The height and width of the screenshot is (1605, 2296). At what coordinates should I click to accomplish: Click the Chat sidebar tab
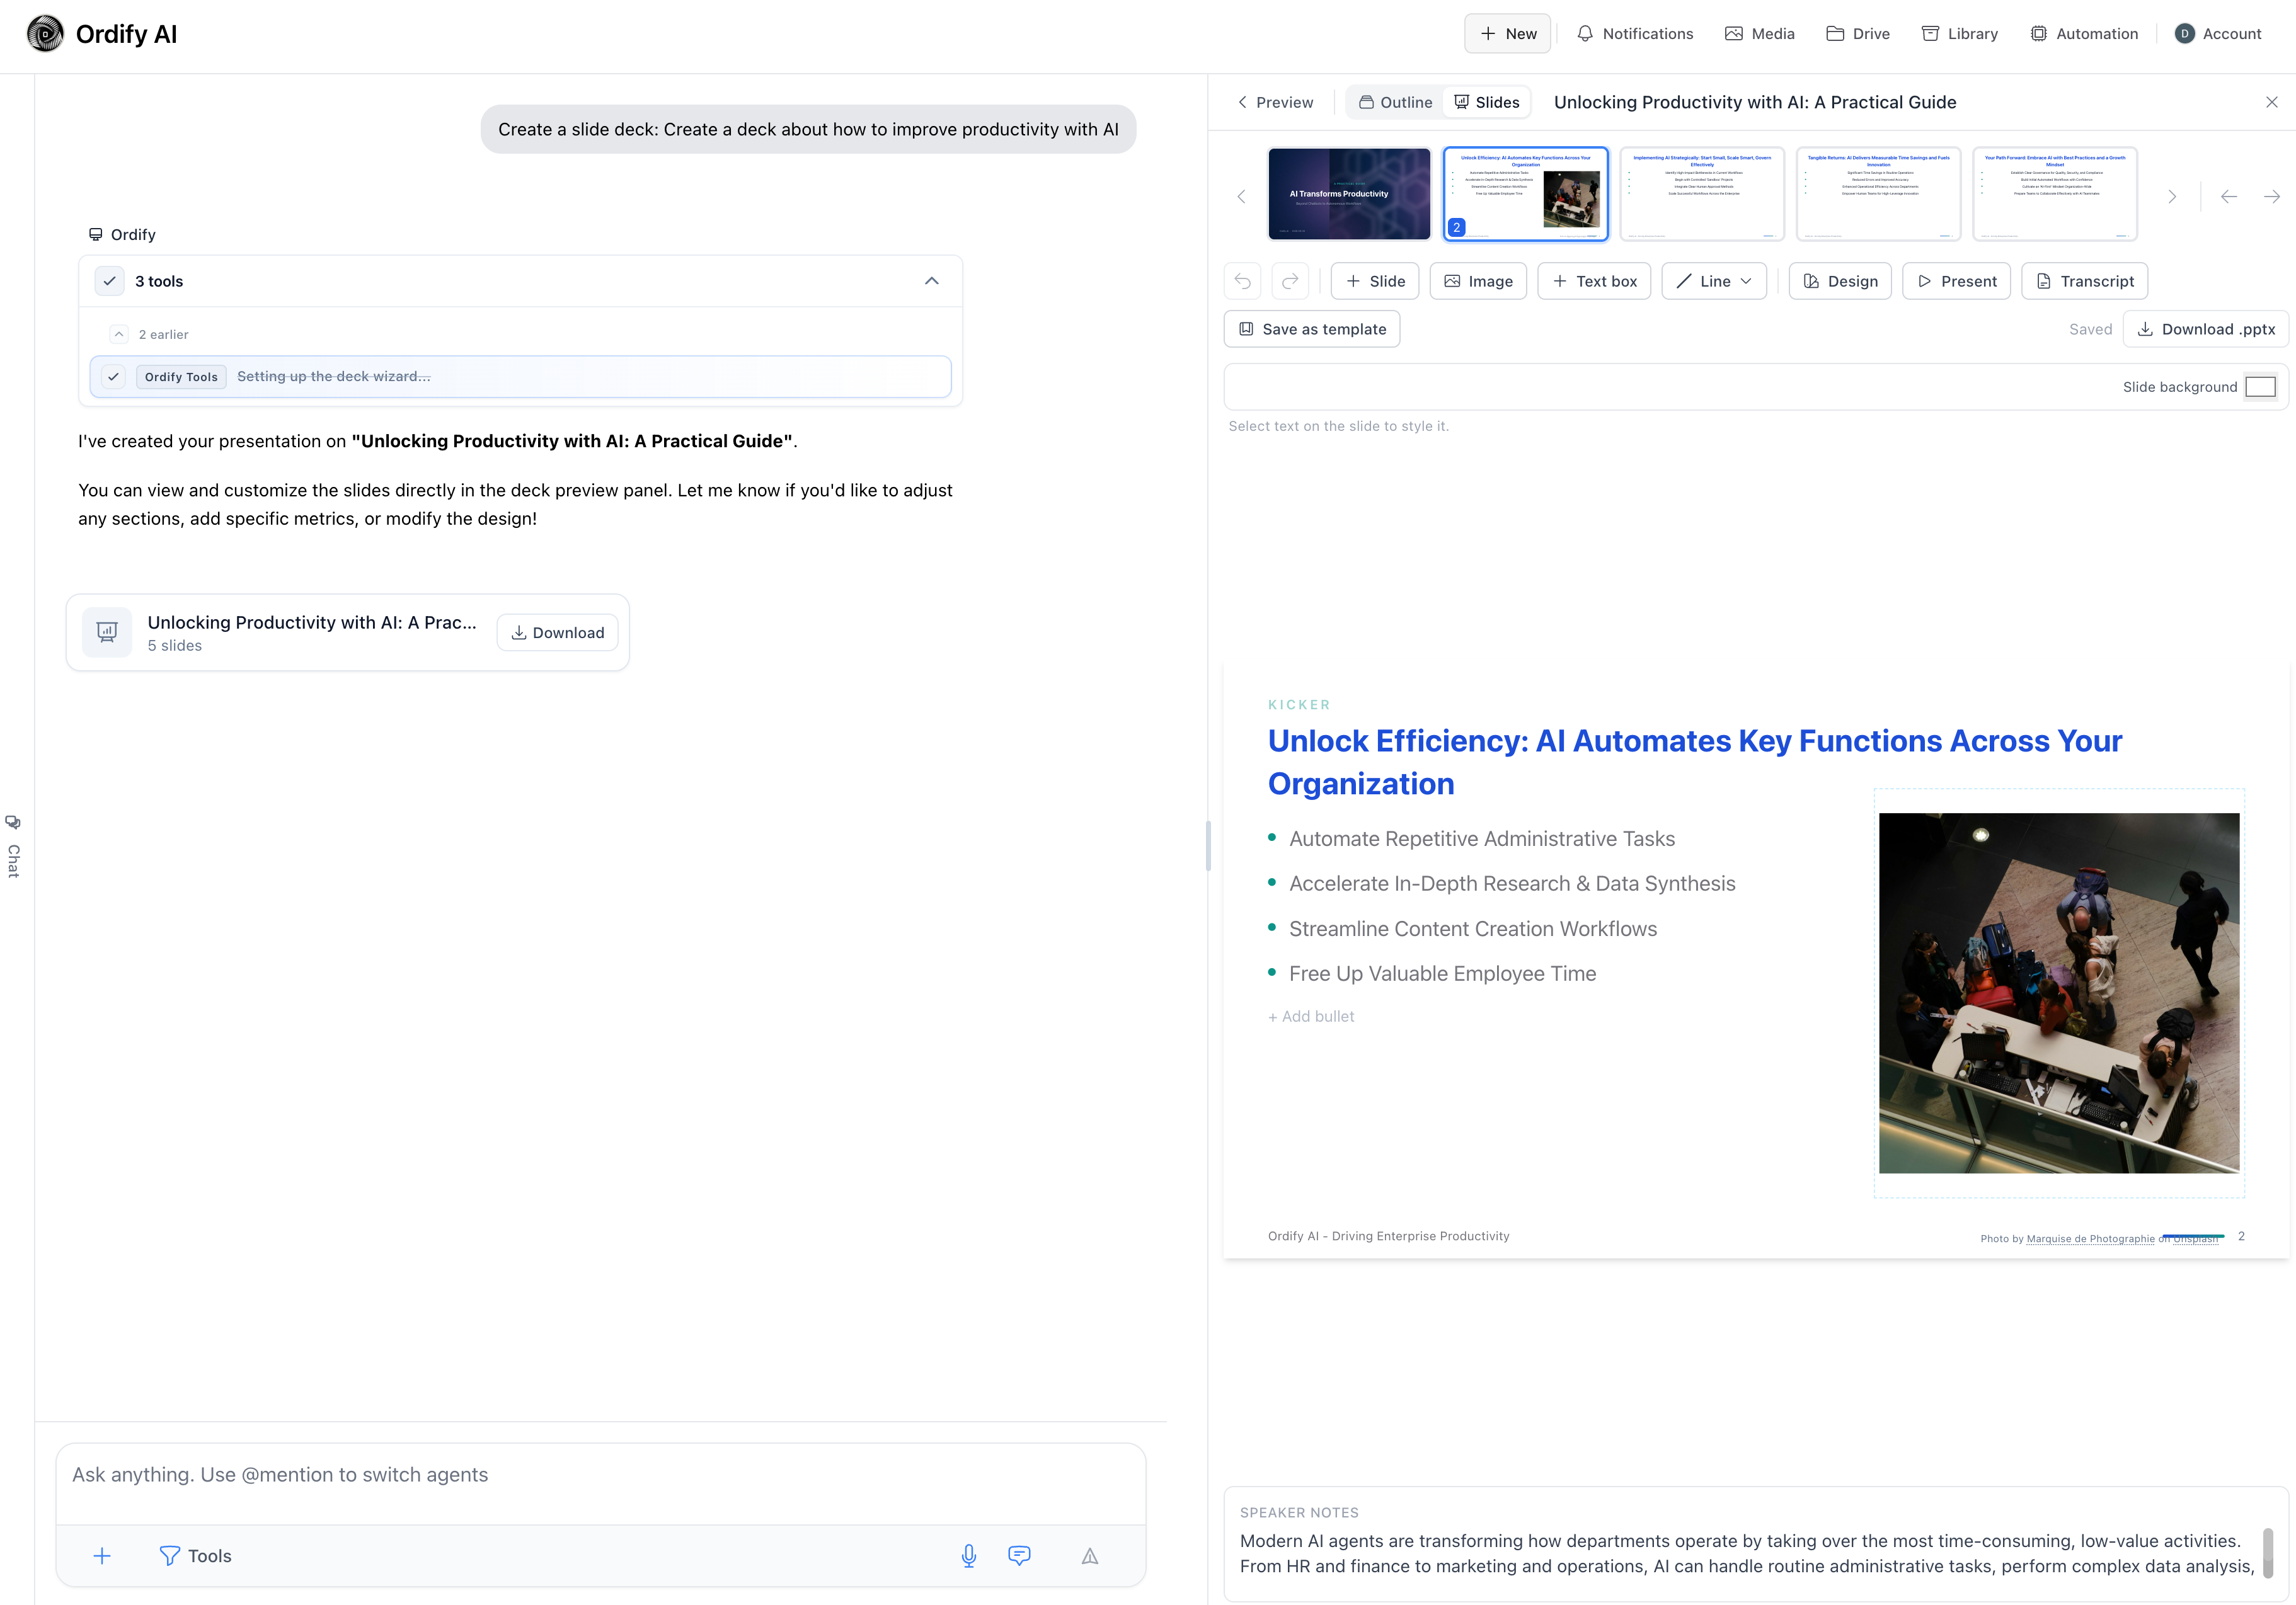[x=13, y=847]
